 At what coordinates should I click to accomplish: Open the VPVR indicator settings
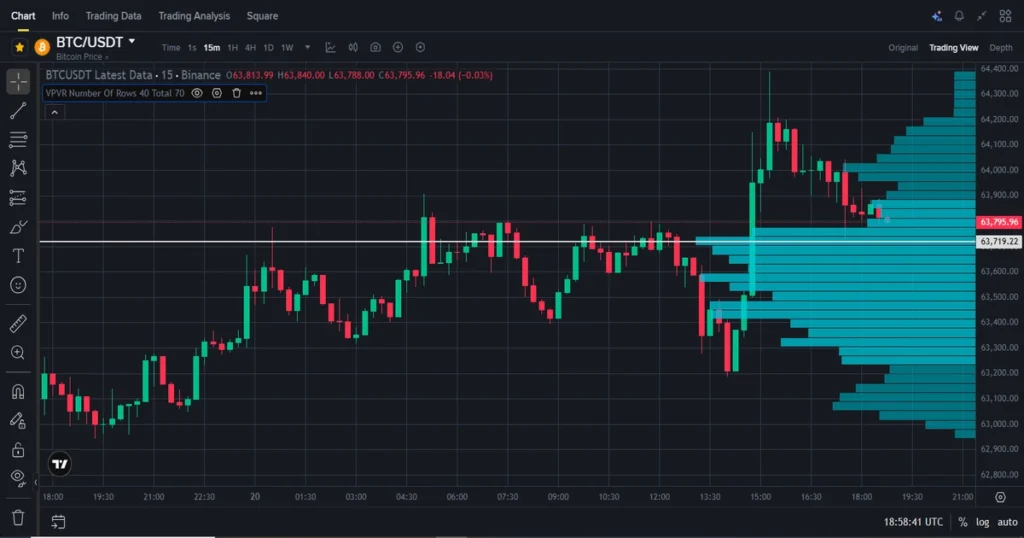pos(217,93)
